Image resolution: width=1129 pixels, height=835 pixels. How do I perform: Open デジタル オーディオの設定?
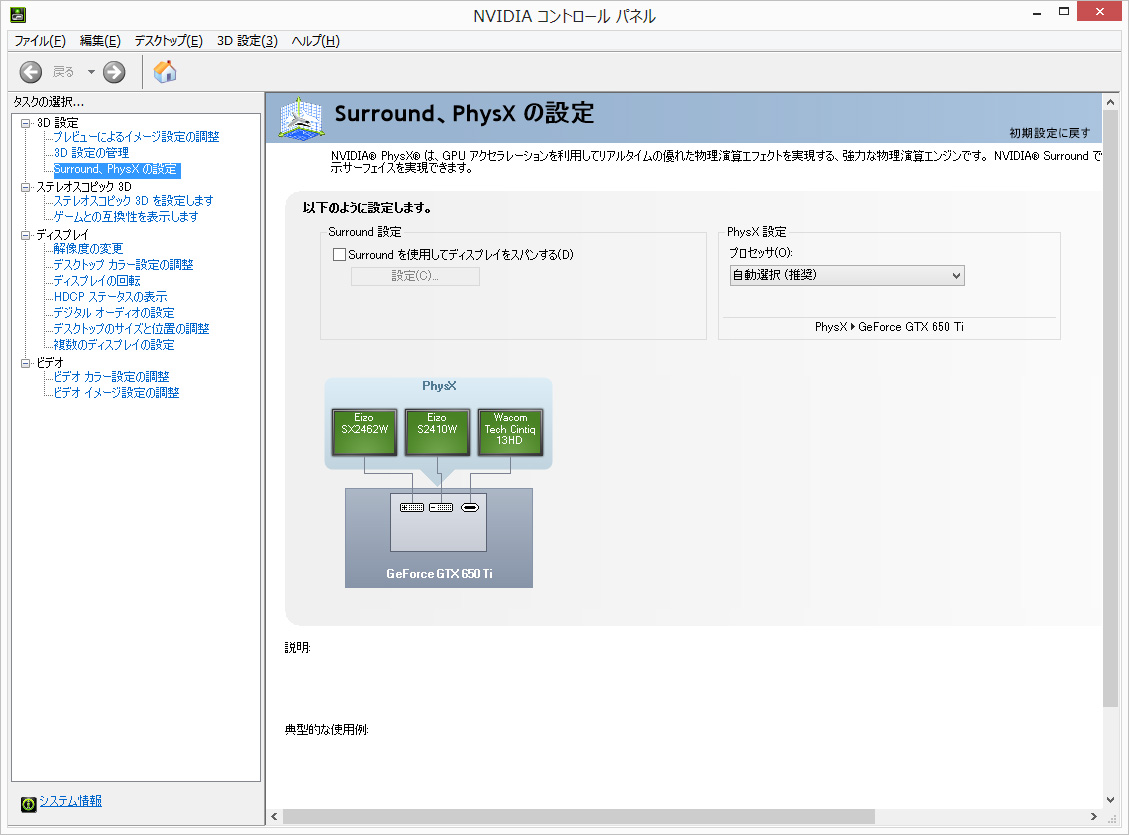tap(114, 313)
